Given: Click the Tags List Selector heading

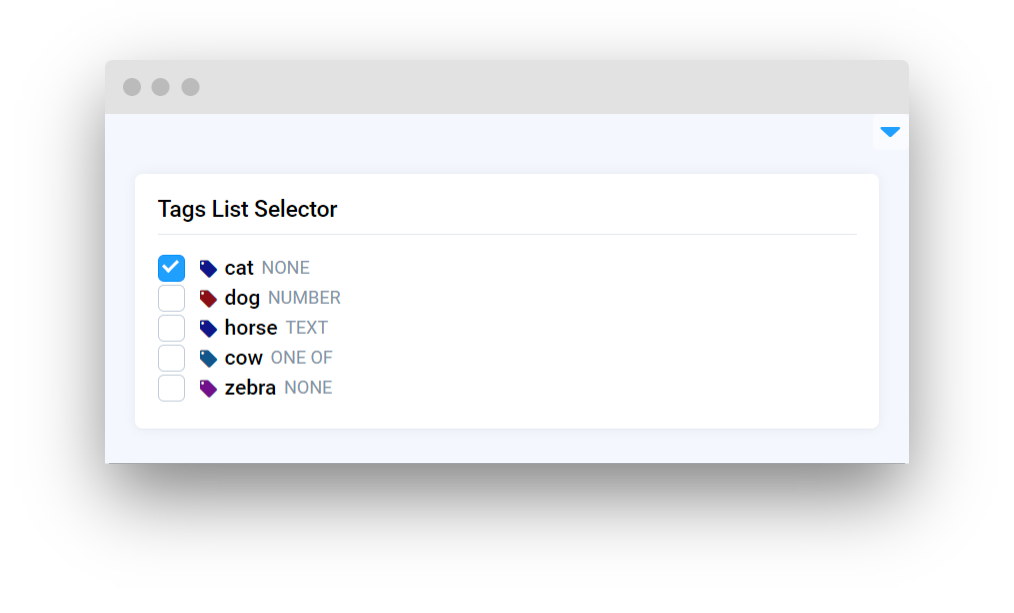Looking at the screenshot, I should 248,209.
